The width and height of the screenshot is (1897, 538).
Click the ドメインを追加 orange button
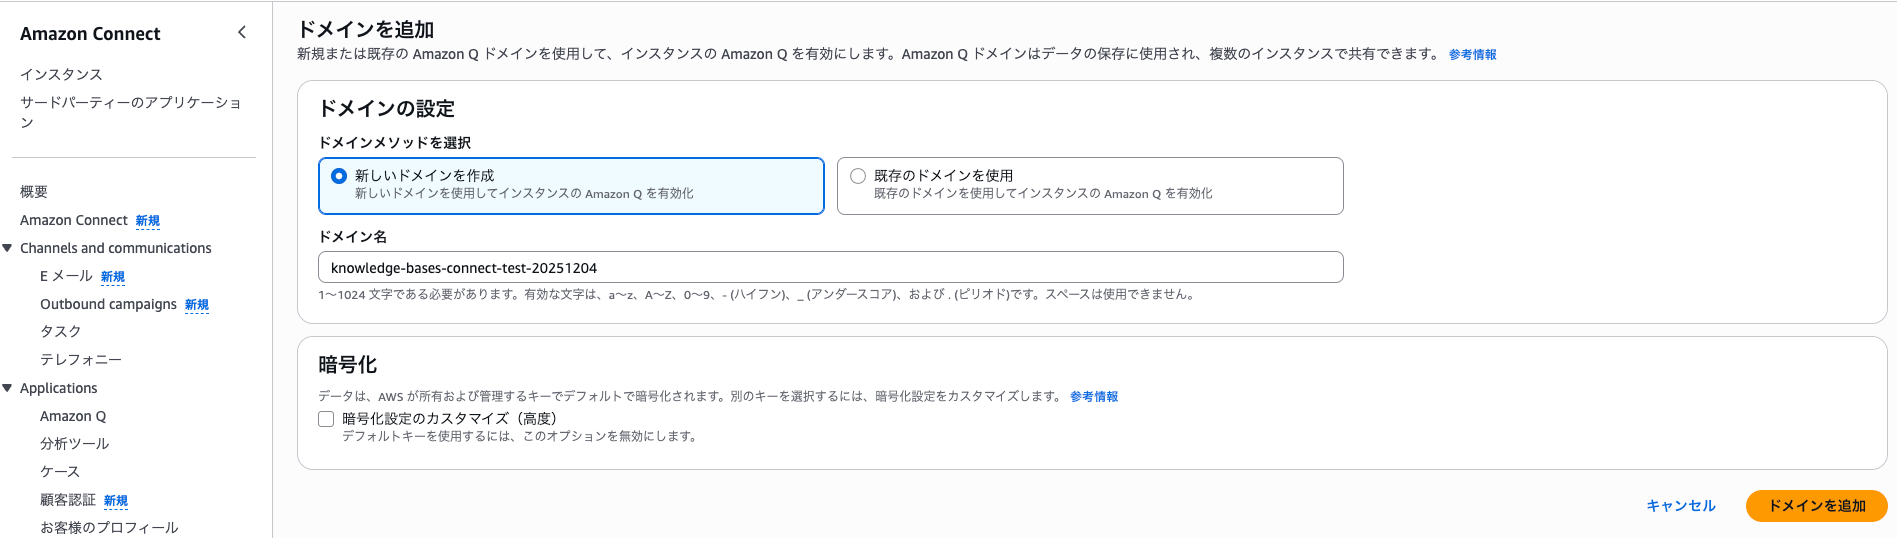[x=1816, y=506]
